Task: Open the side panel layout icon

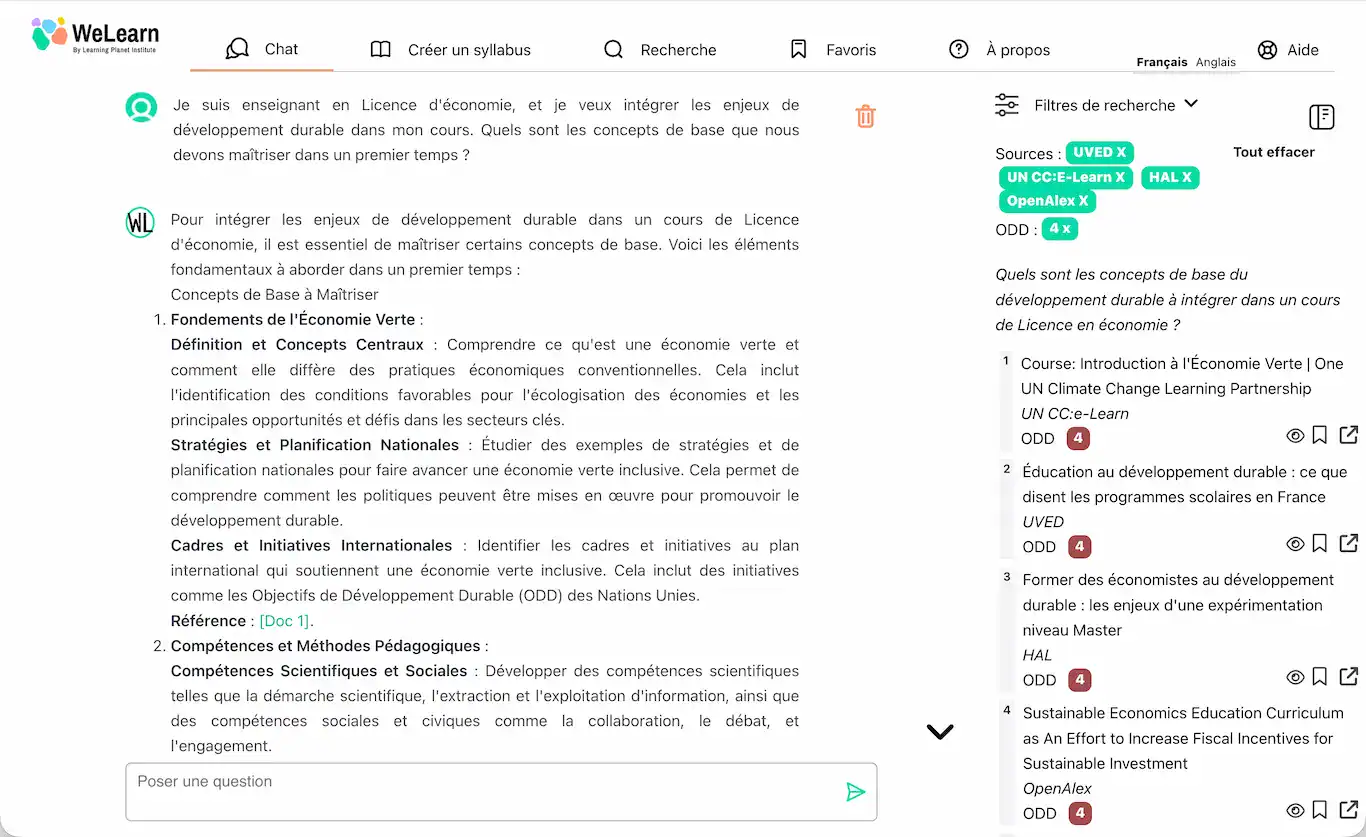Action: (1321, 117)
